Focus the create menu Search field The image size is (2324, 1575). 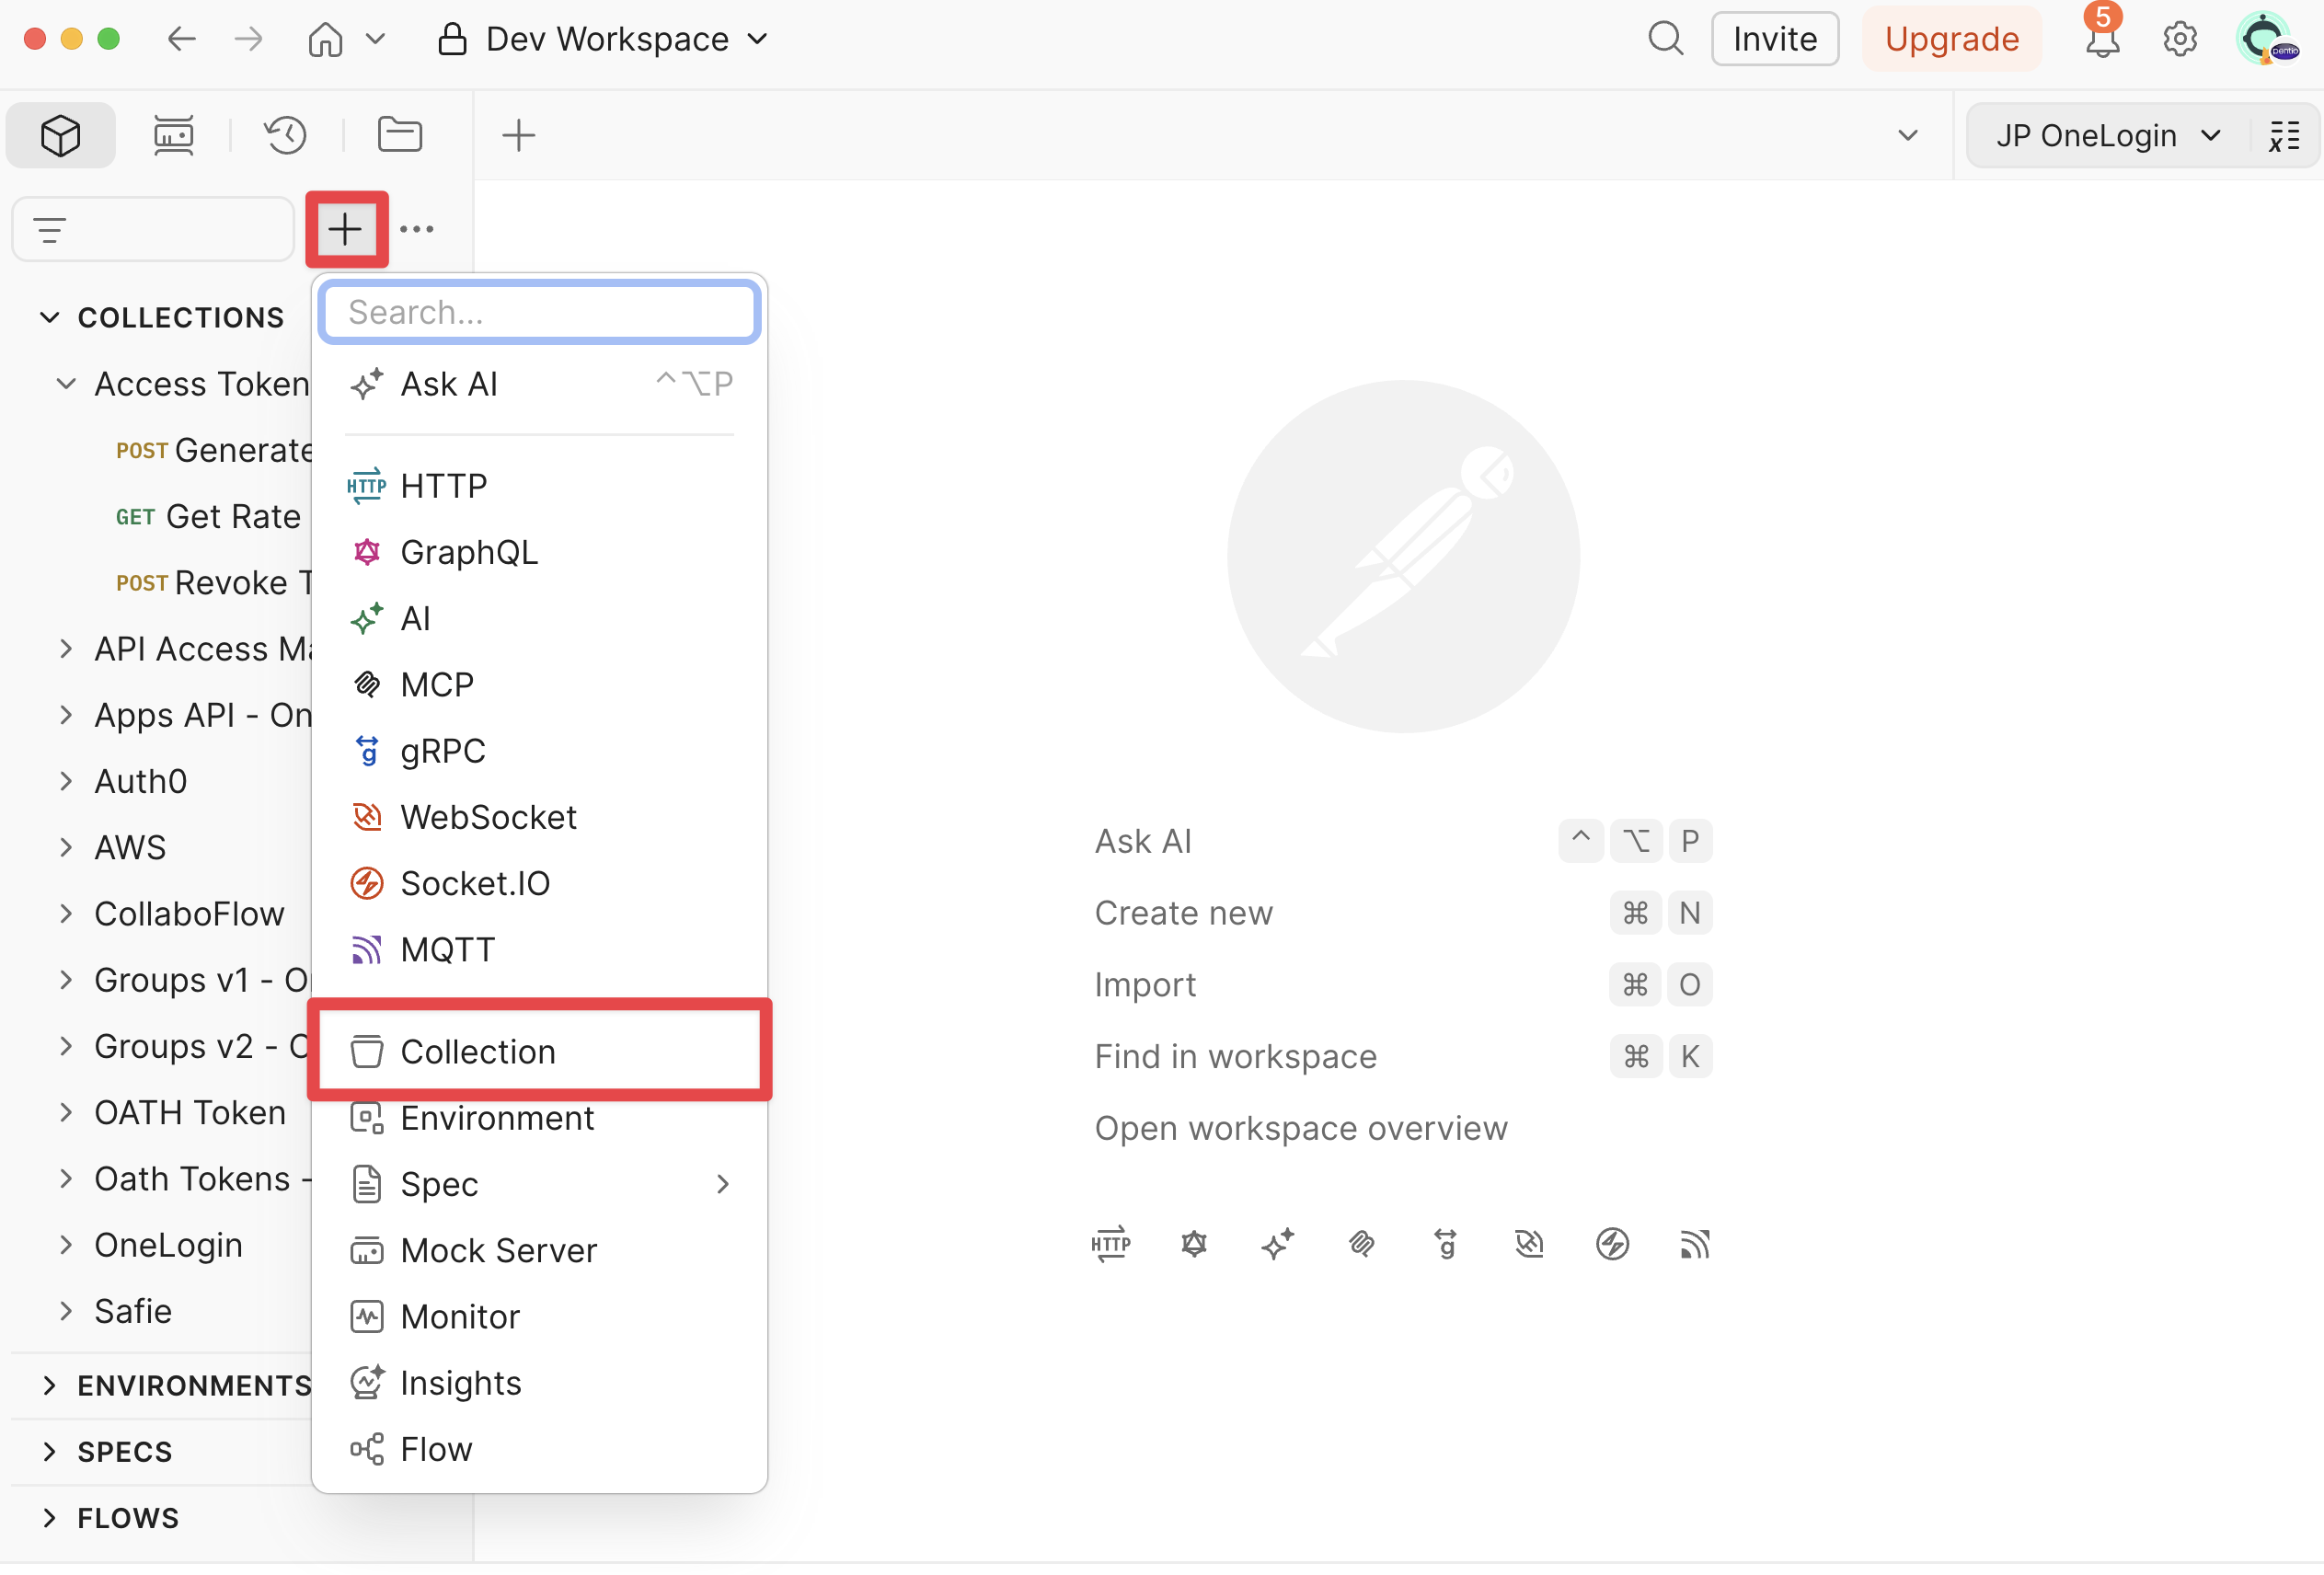click(x=540, y=312)
